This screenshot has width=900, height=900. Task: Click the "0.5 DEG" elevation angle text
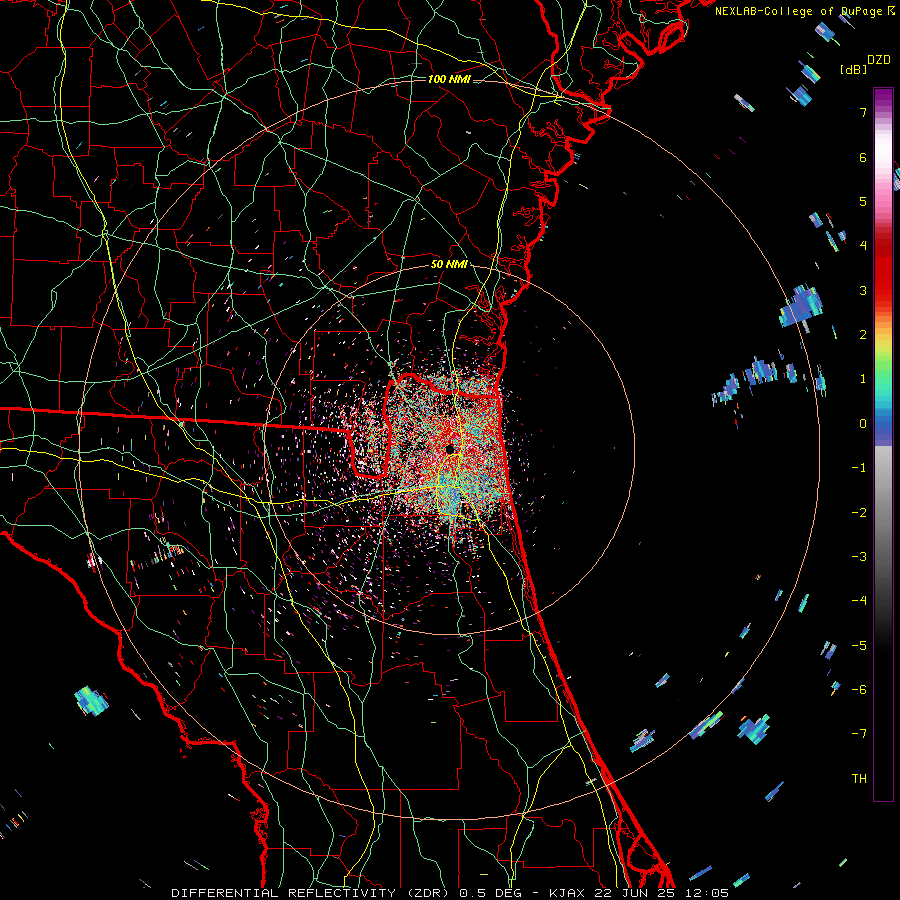492,893
